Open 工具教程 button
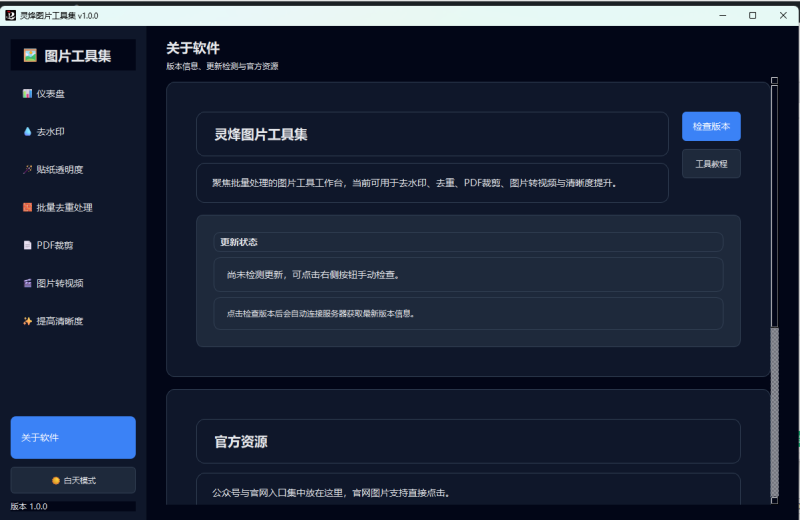The image size is (800, 520). tap(711, 164)
